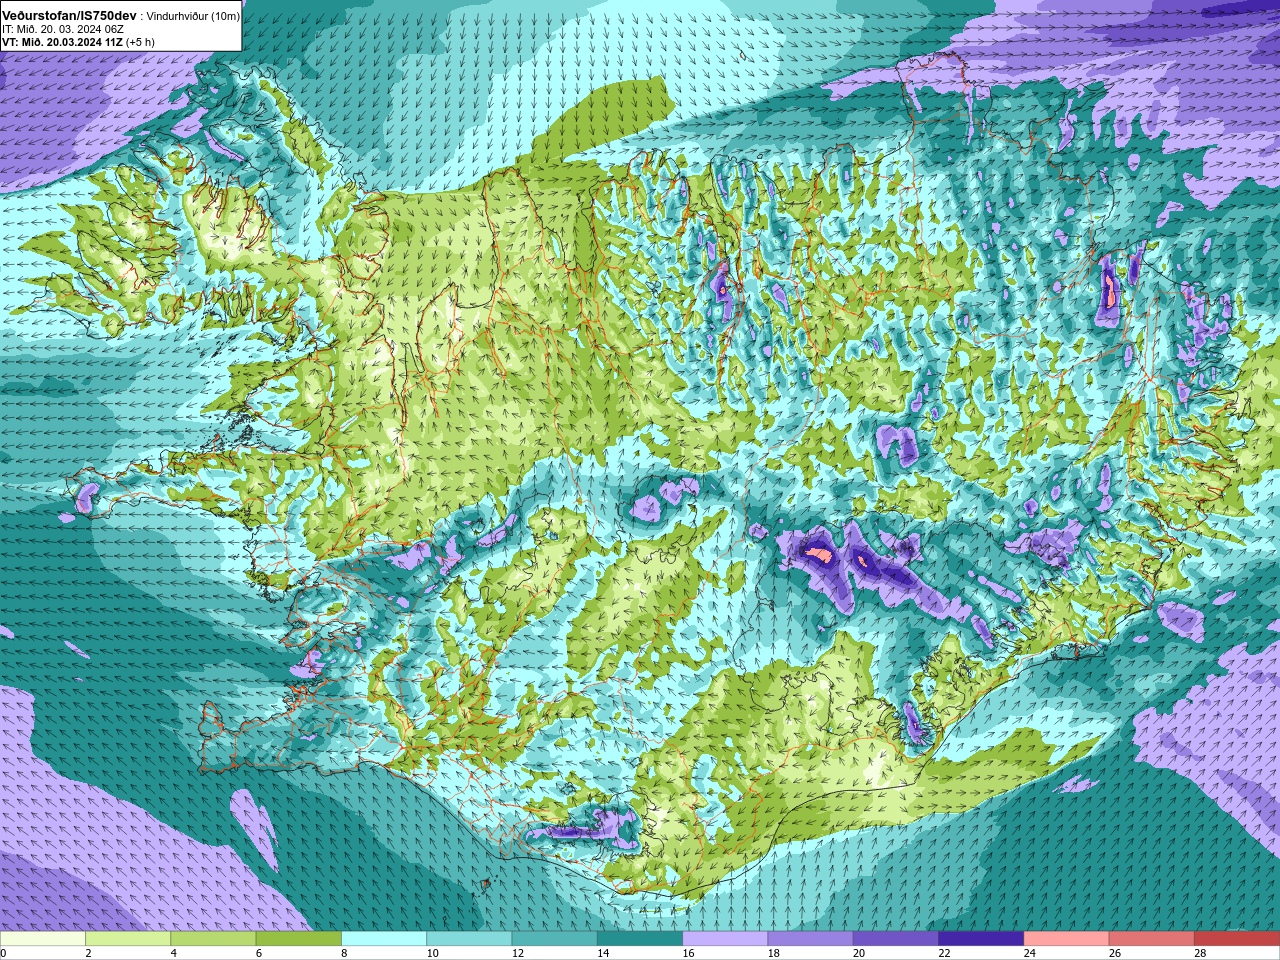Click the legend scale label 8

click(x=344, y=953)
